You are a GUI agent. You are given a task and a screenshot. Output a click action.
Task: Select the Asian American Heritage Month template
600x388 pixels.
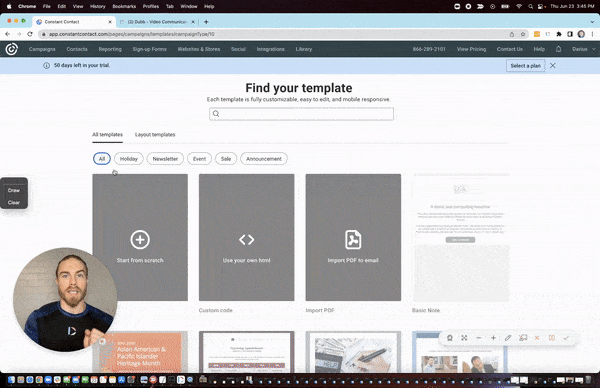point(140,352)
